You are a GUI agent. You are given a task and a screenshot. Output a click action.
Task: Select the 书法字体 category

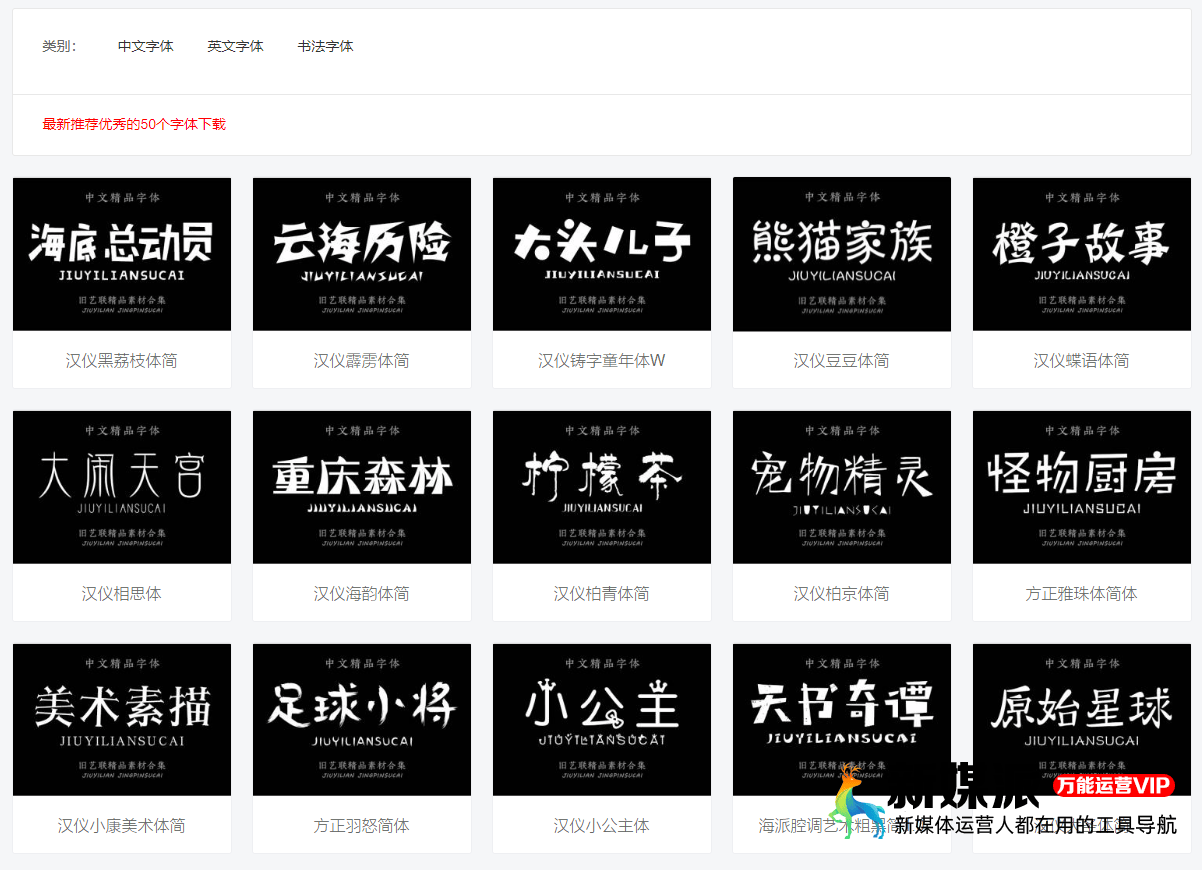[x=325, y=46]
